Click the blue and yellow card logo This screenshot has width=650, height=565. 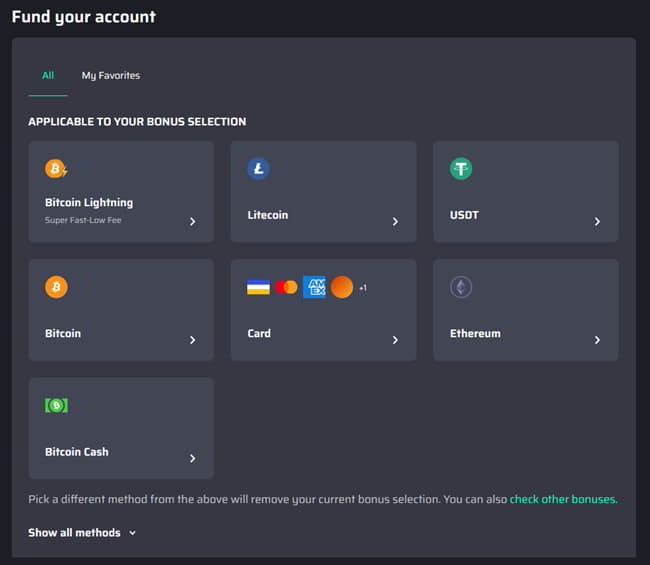coord(258,287)
